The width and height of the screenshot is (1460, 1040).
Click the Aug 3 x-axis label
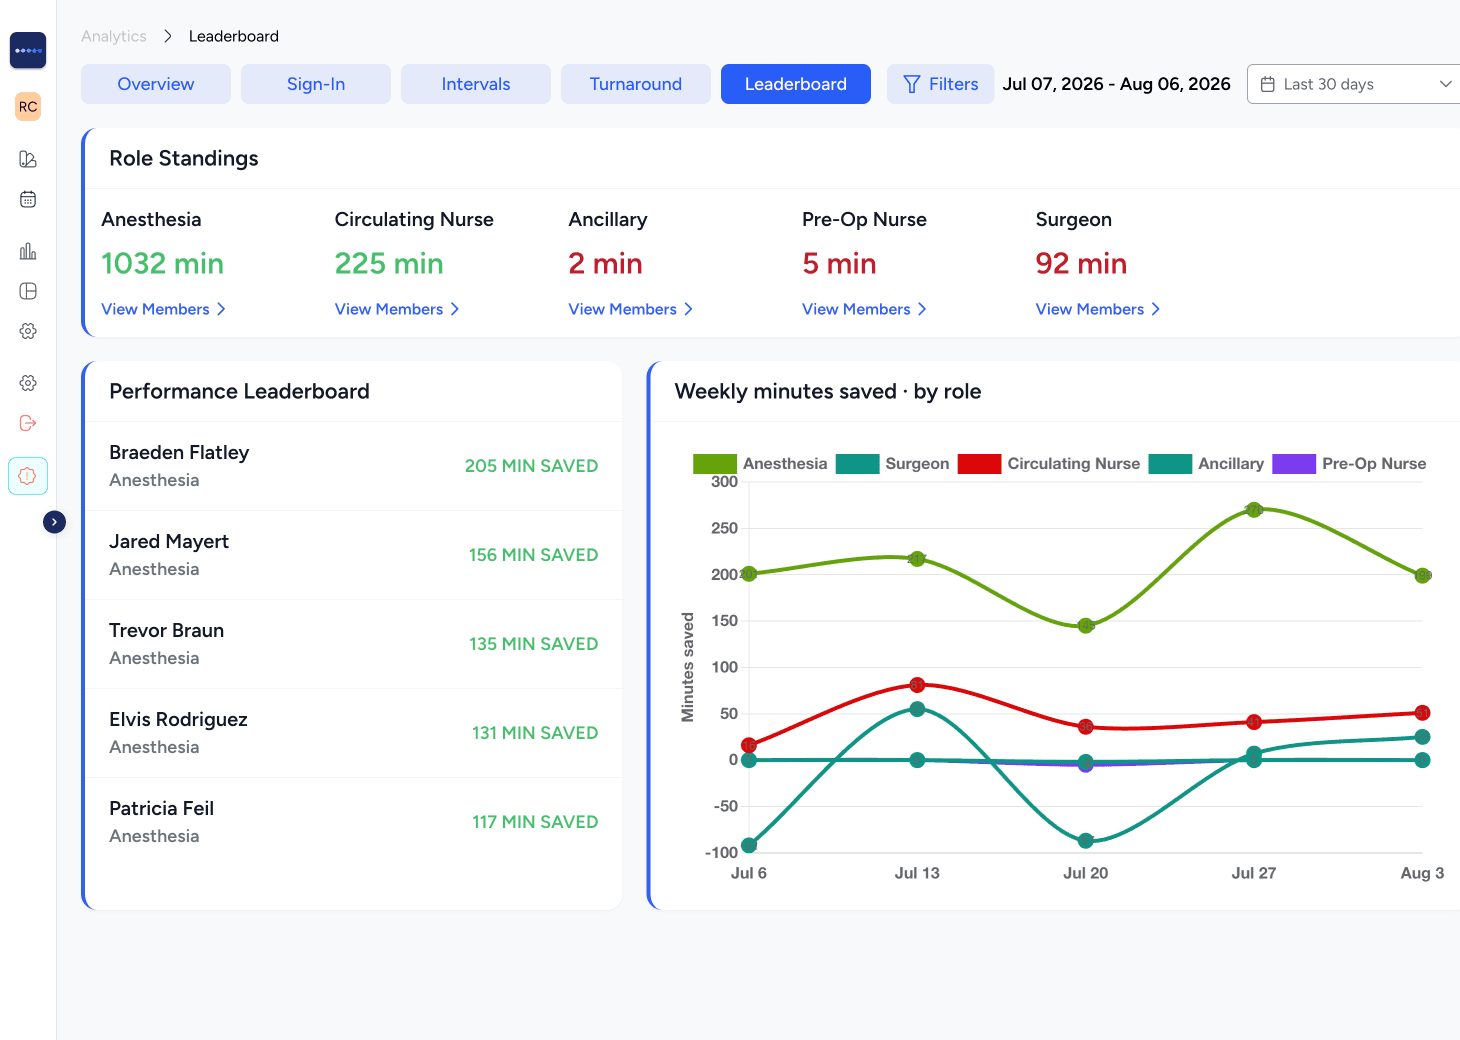click(1422, 873)
